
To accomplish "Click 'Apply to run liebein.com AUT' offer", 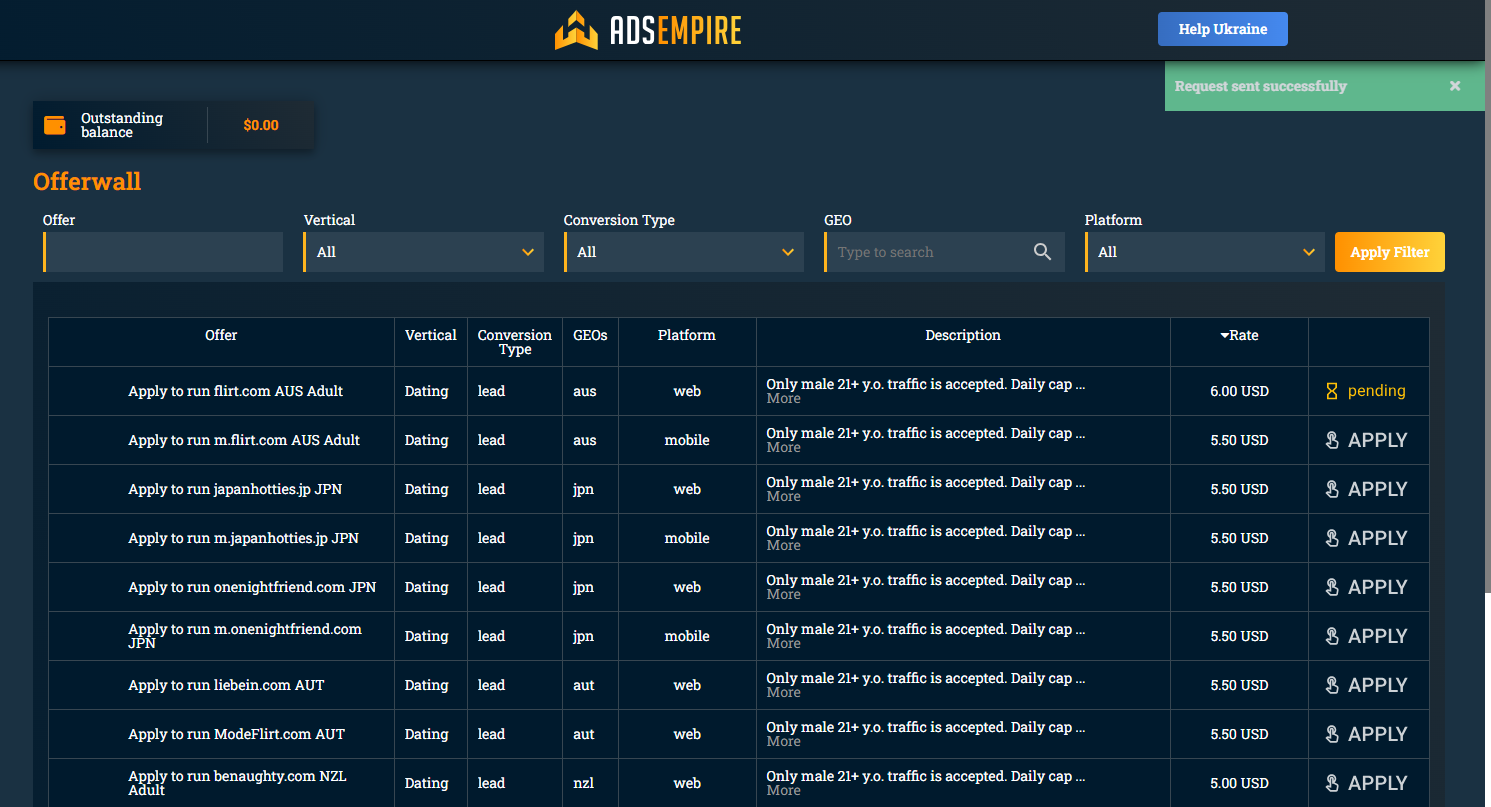I will coord(226,685).
